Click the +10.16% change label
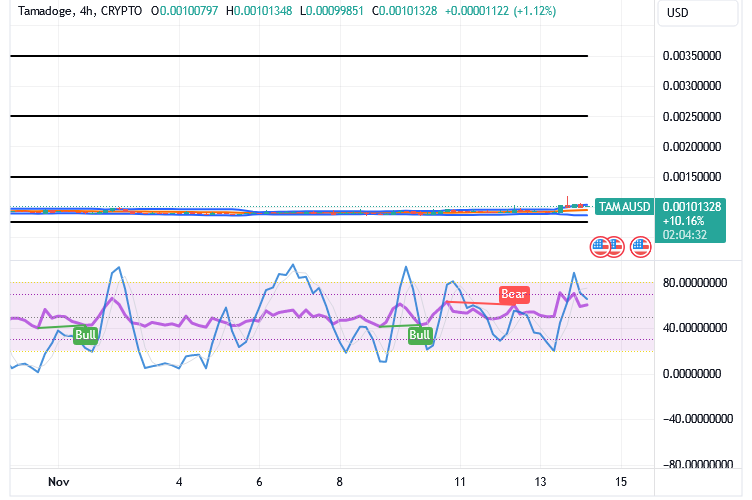 [683, 221]
